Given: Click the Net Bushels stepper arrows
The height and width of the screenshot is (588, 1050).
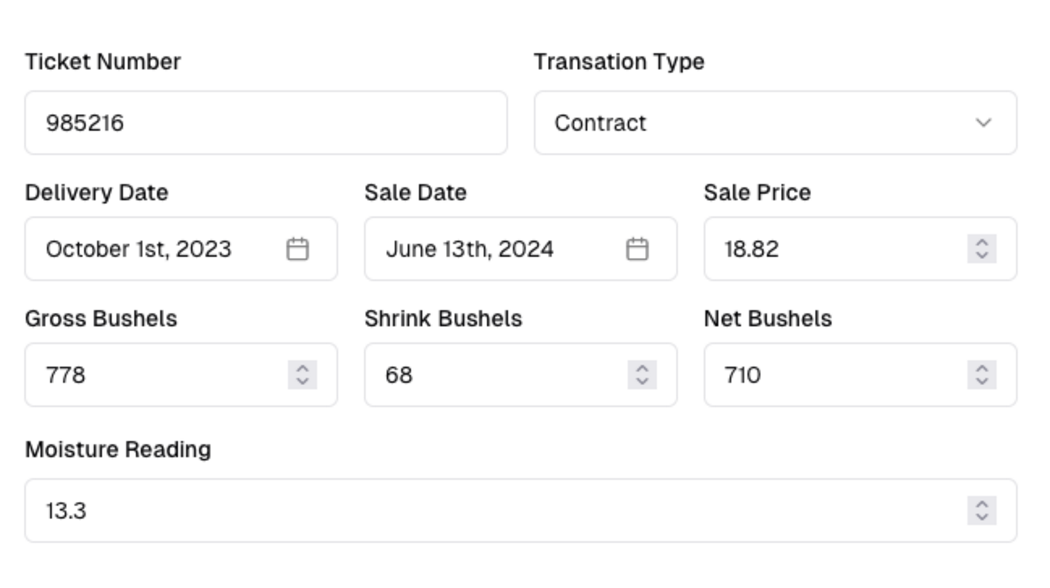Looking at the screenshot, I should coord(982,375).
